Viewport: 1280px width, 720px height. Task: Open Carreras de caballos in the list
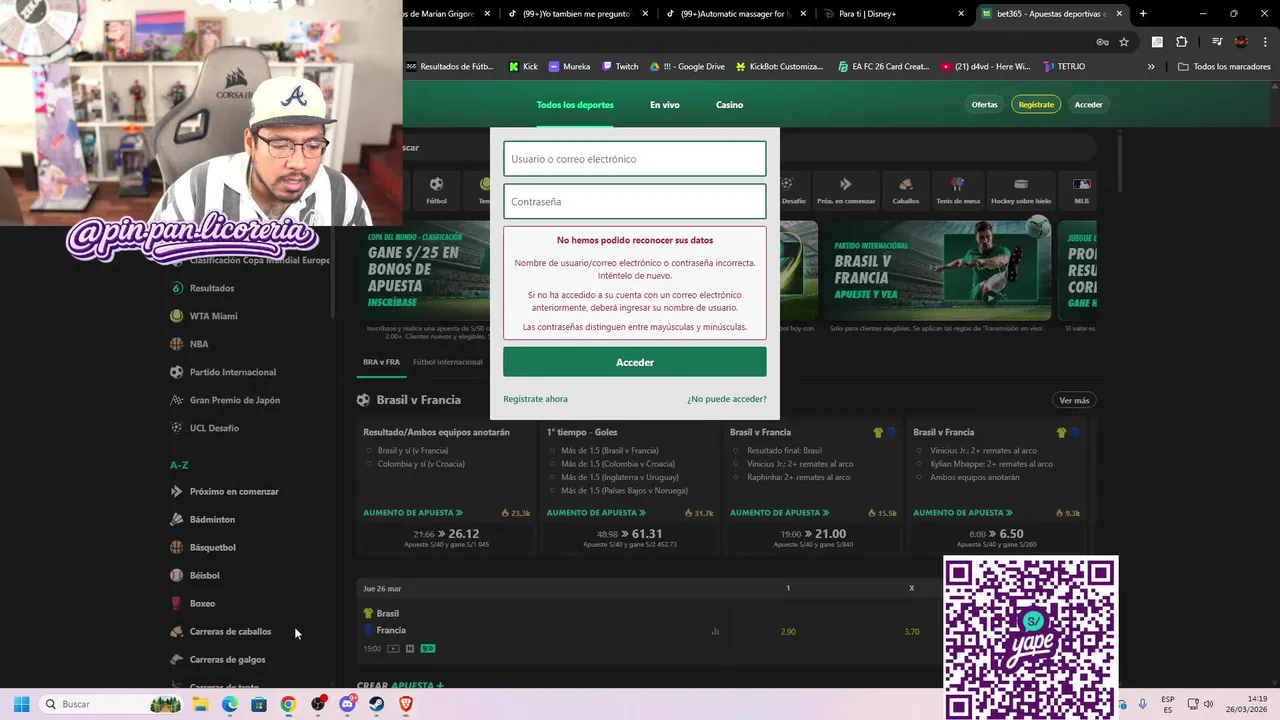click(230, 632)
